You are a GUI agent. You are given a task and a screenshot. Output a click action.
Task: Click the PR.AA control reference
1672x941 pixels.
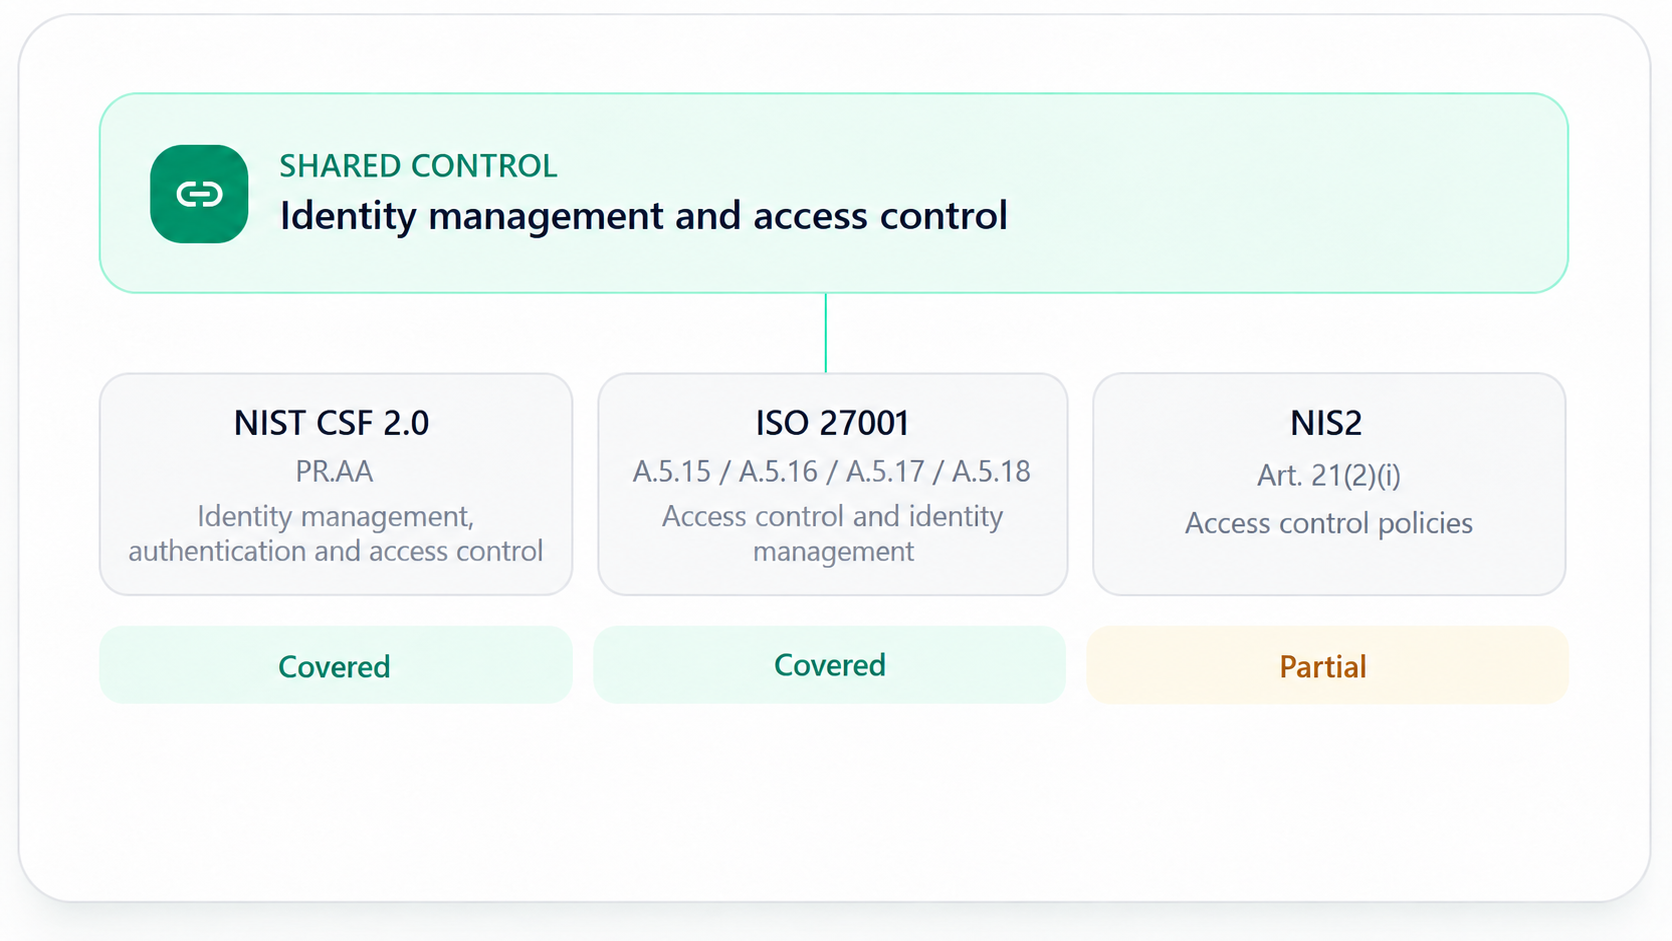point(334,471)
